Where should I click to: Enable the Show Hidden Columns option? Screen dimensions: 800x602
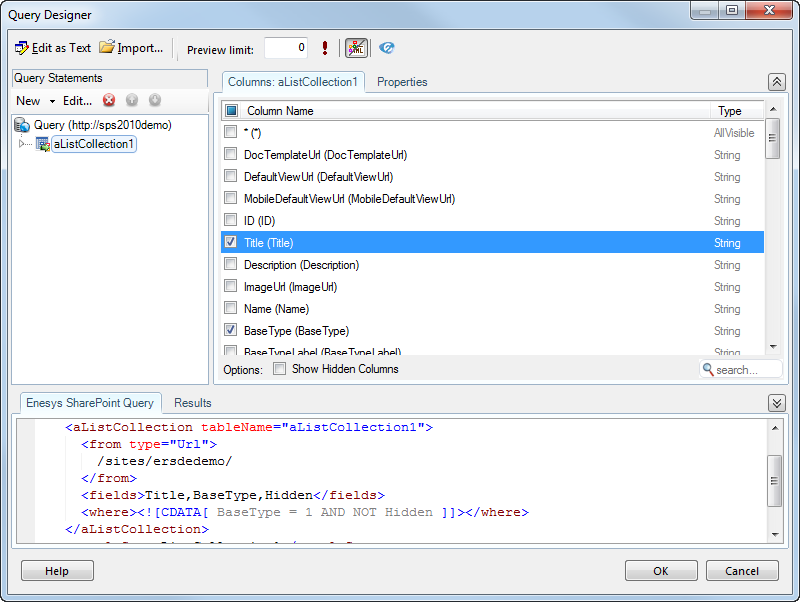pyautogui.click(x=279, y=369)
